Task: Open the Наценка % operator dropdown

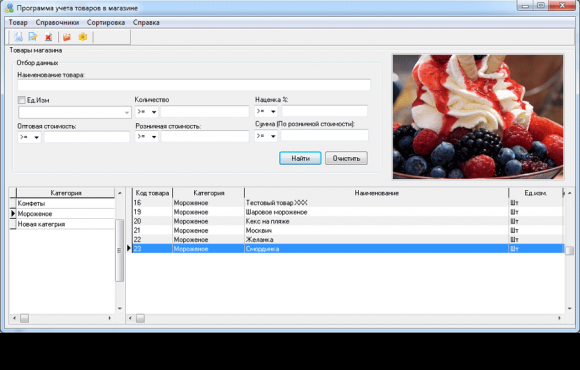Action: coord(266,111)
